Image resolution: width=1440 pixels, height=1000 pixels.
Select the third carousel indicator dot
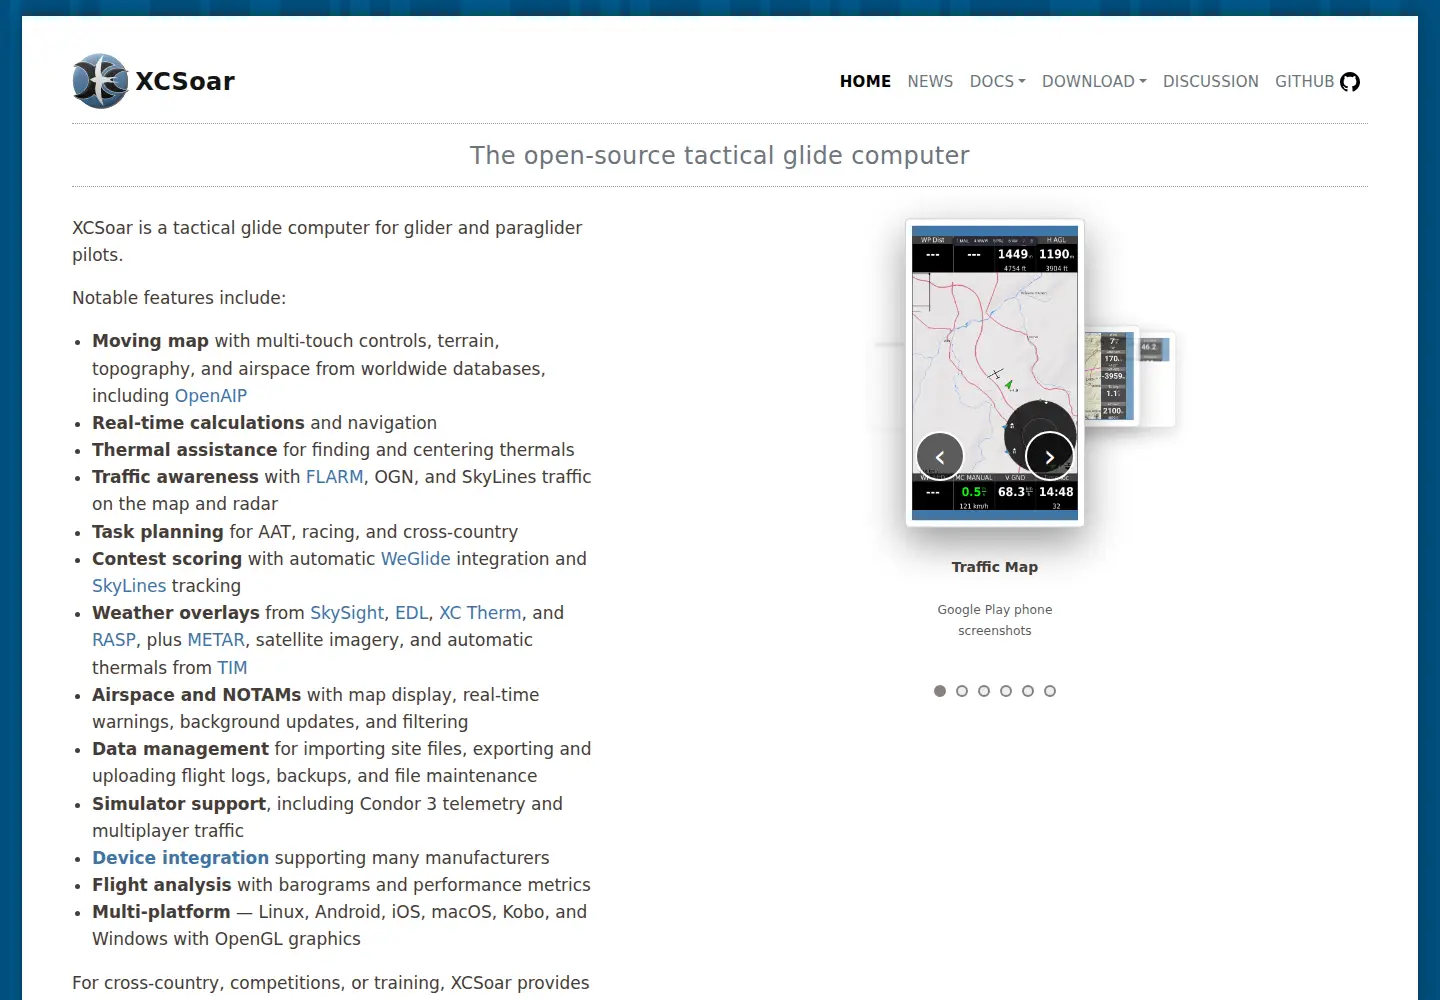984,691
